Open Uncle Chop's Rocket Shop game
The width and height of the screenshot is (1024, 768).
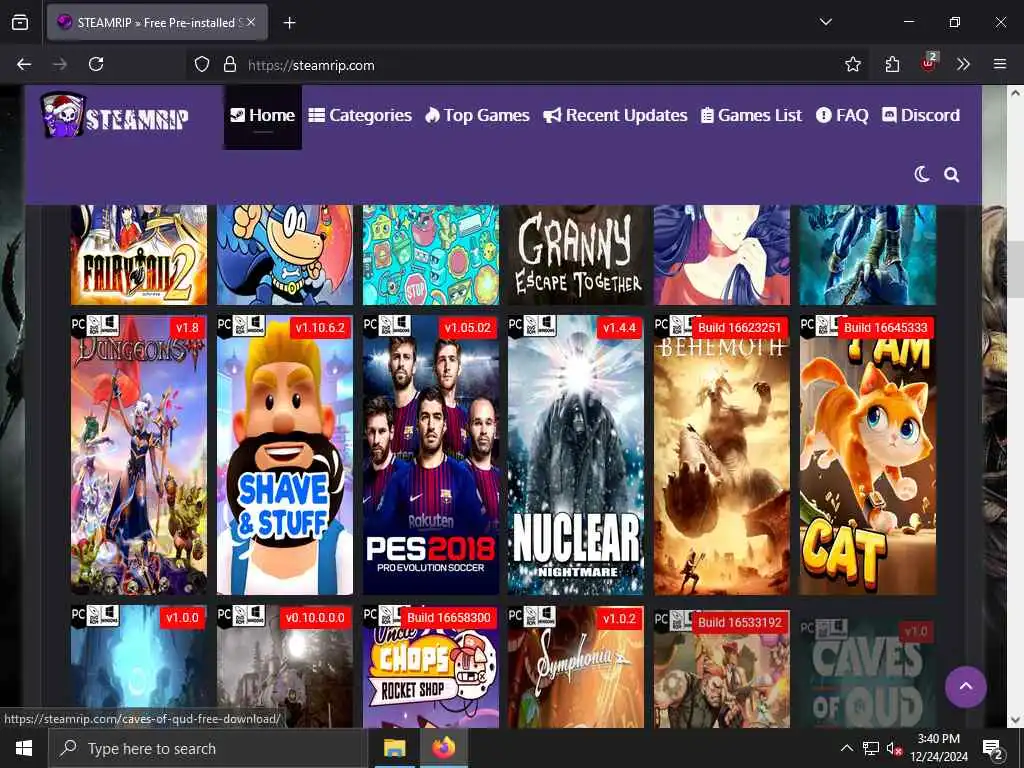(x=430, y=667)
